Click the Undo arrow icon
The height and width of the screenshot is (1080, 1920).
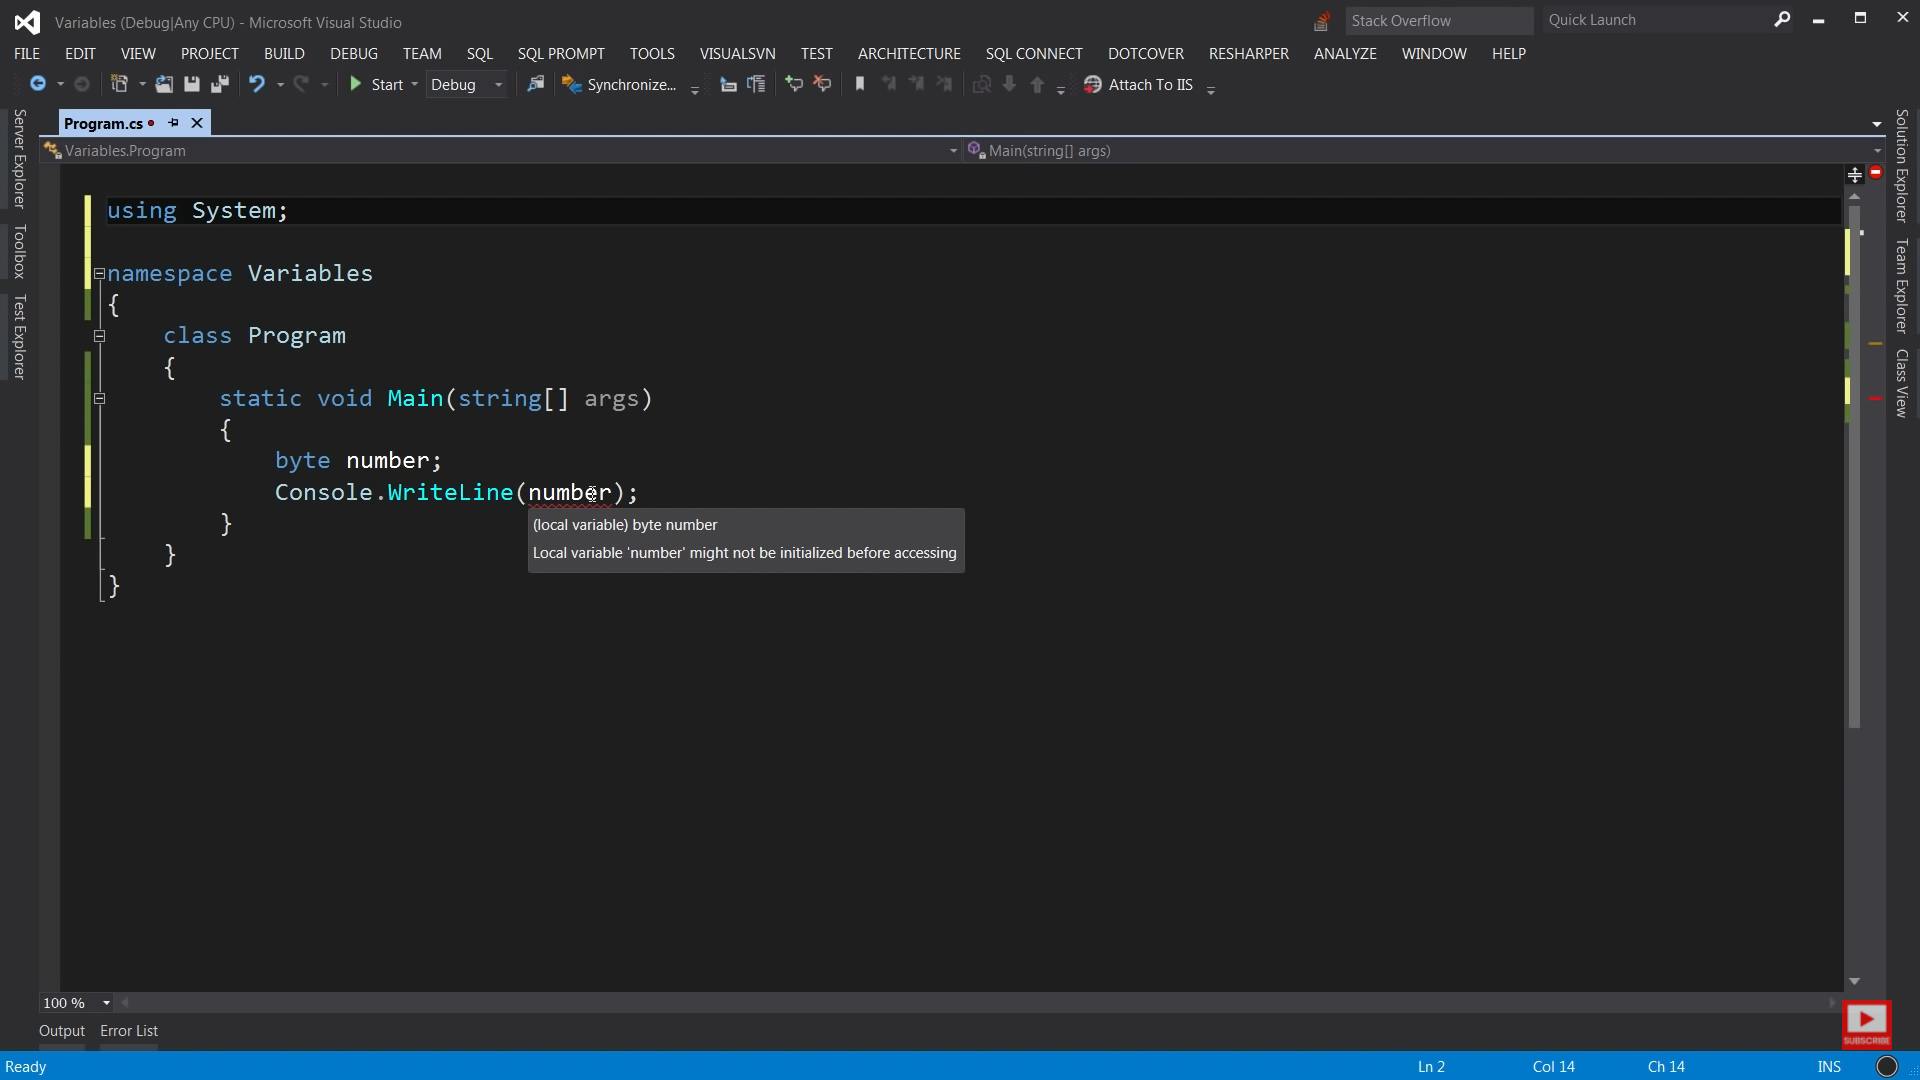pos(257,85)
